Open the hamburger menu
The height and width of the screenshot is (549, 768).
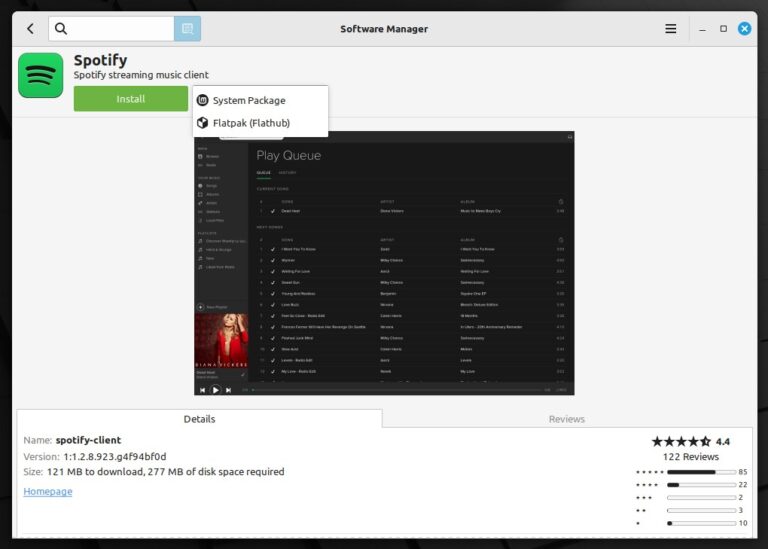point(671,29)
